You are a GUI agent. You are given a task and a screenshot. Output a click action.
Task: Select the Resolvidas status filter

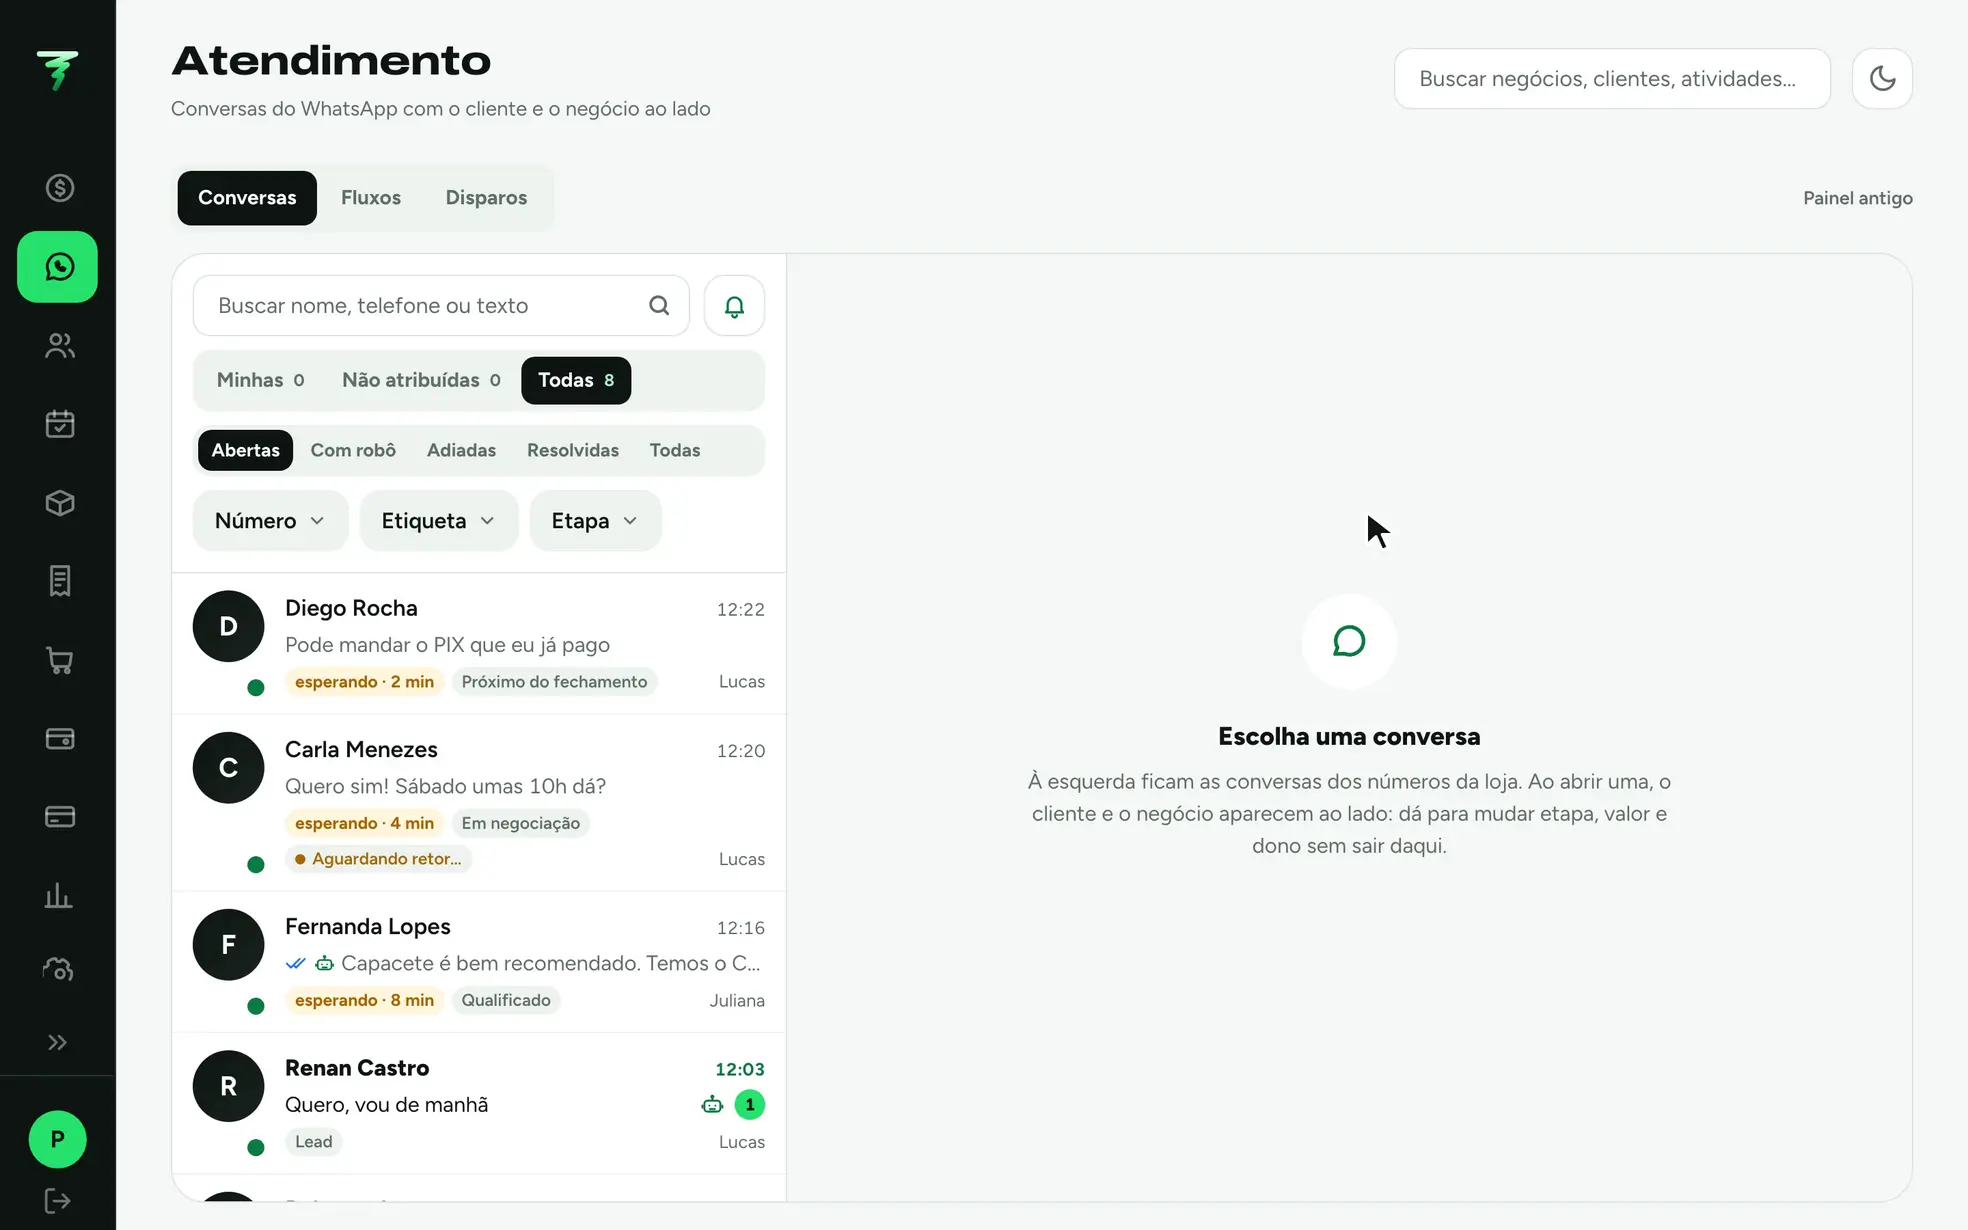pos(573,450)
